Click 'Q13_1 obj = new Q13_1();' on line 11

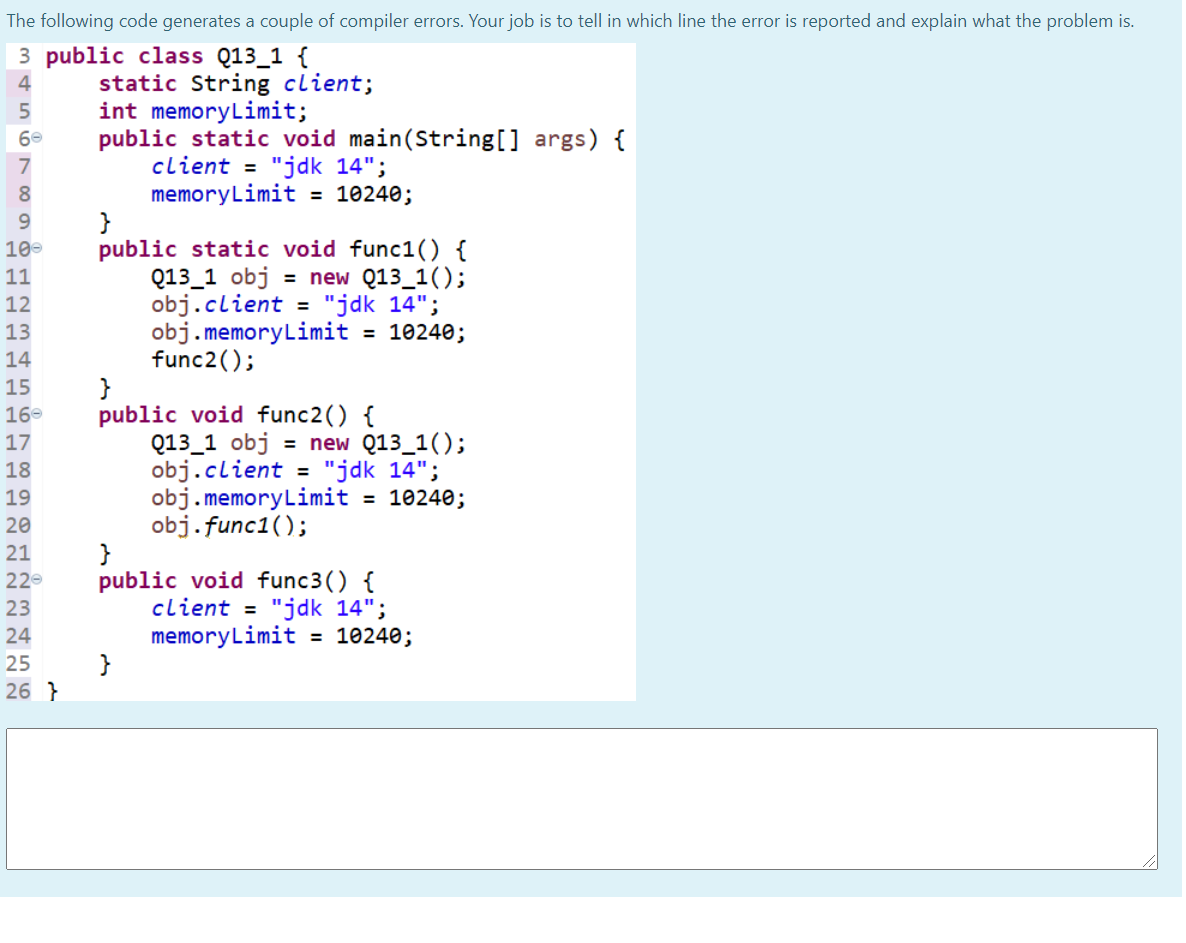[x=309, y=278]
